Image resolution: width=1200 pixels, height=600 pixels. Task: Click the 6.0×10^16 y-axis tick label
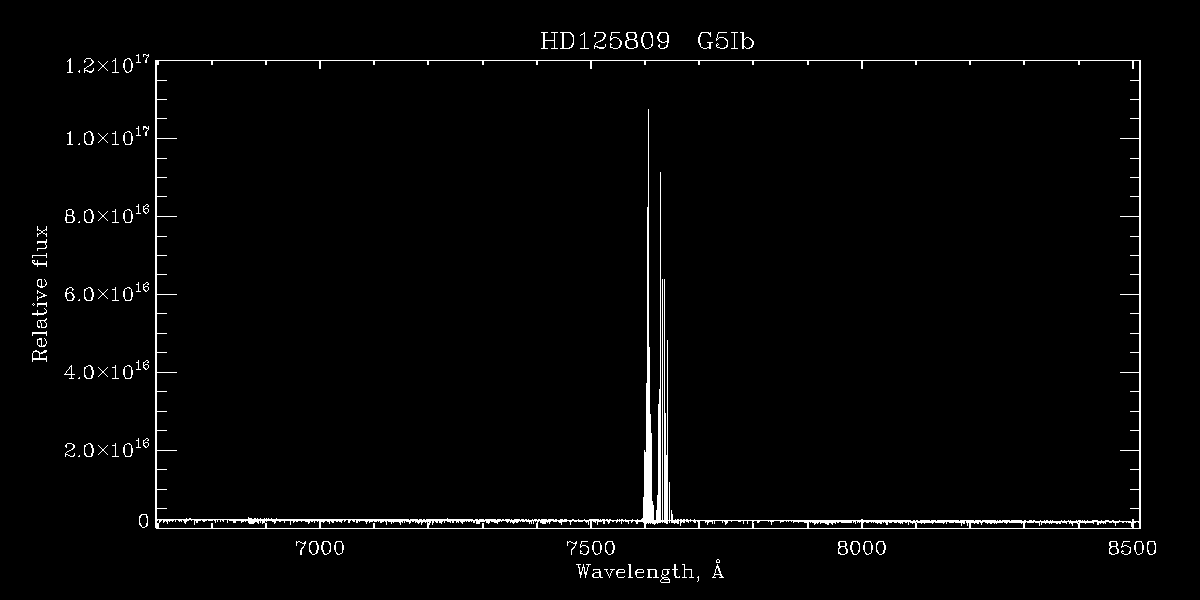point(107,293)
